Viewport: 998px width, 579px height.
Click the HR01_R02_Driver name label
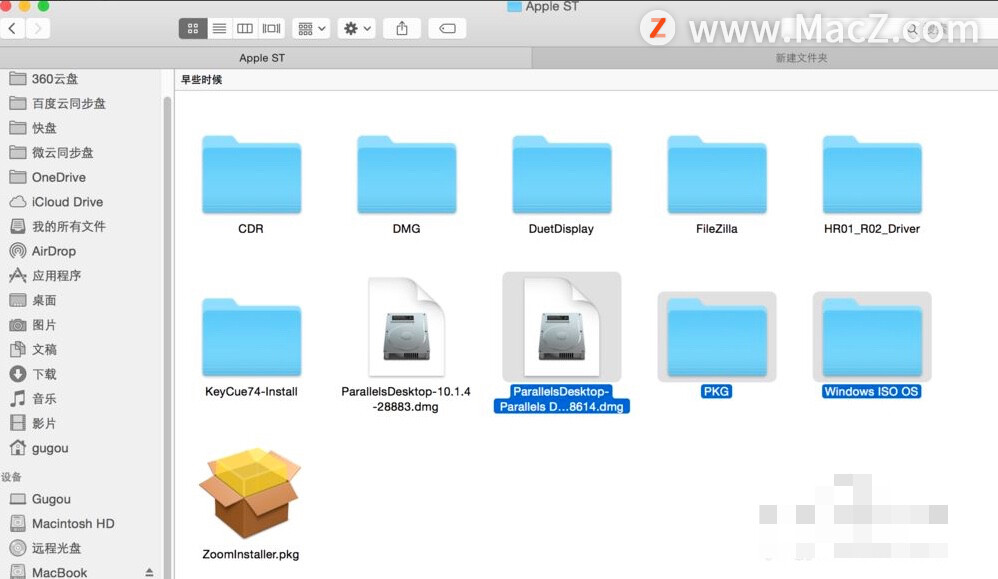click(872, 229)
